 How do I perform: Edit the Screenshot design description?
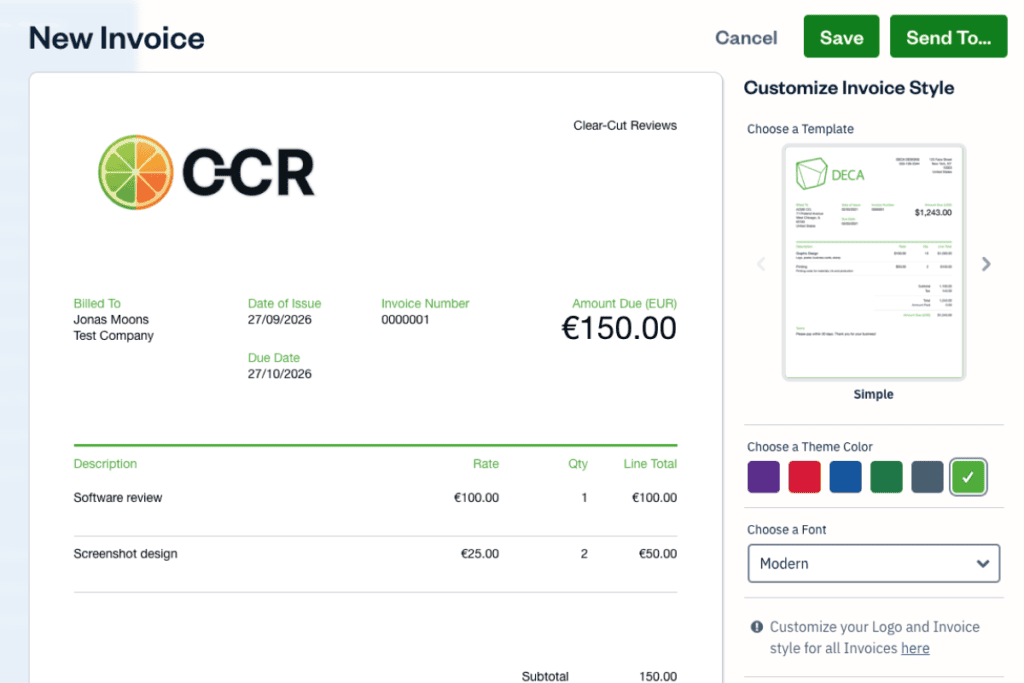(x=125, y=554)
